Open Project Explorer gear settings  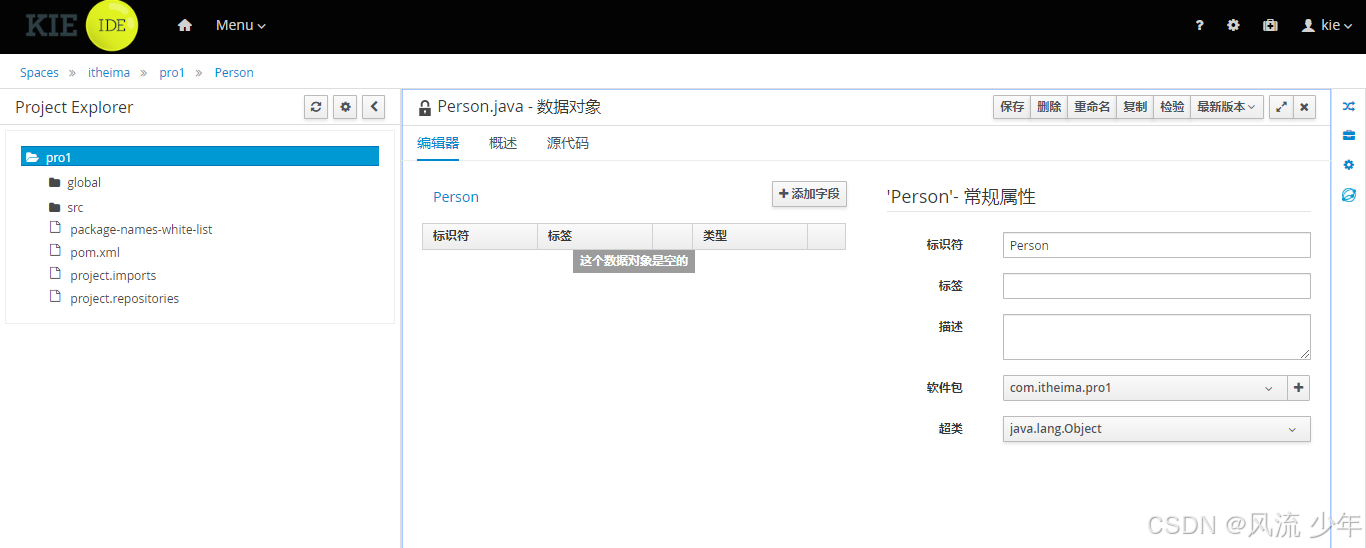tap(345, 107)
